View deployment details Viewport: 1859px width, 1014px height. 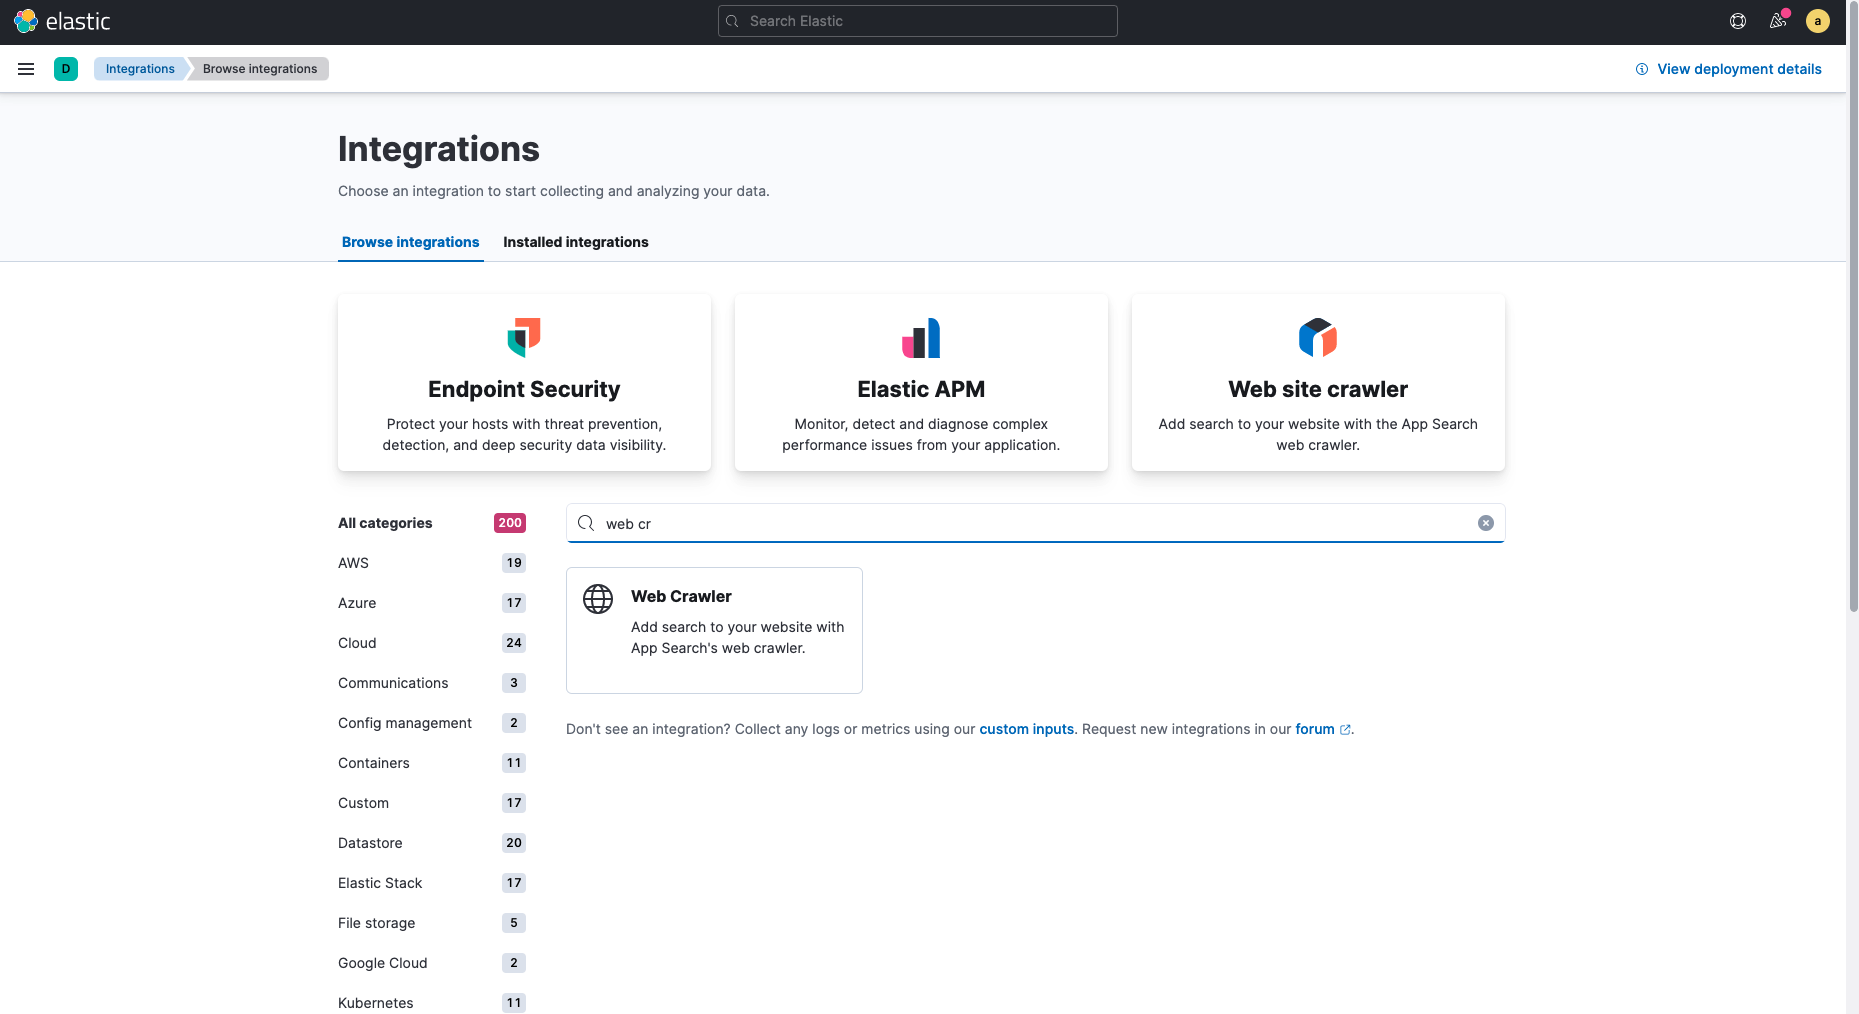[x=1738, y=68]
